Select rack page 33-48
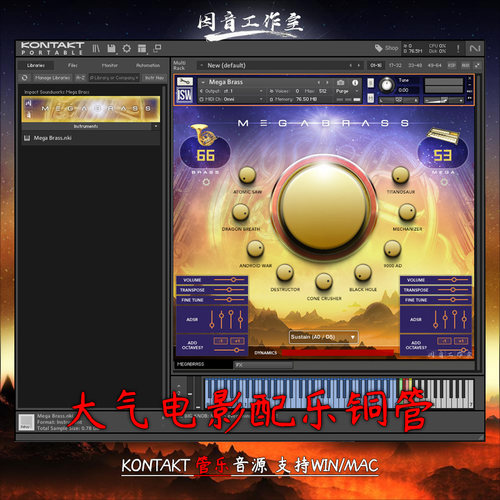 tap(415, 65)
